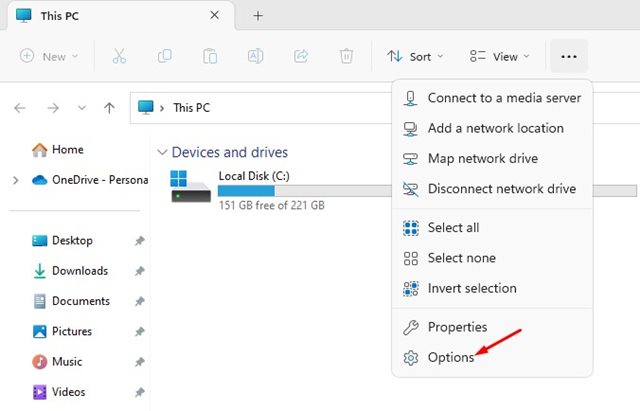Click the 151 GB free of 221 GB text
Viewport: 640px width, 411px height.
[271, 205]
